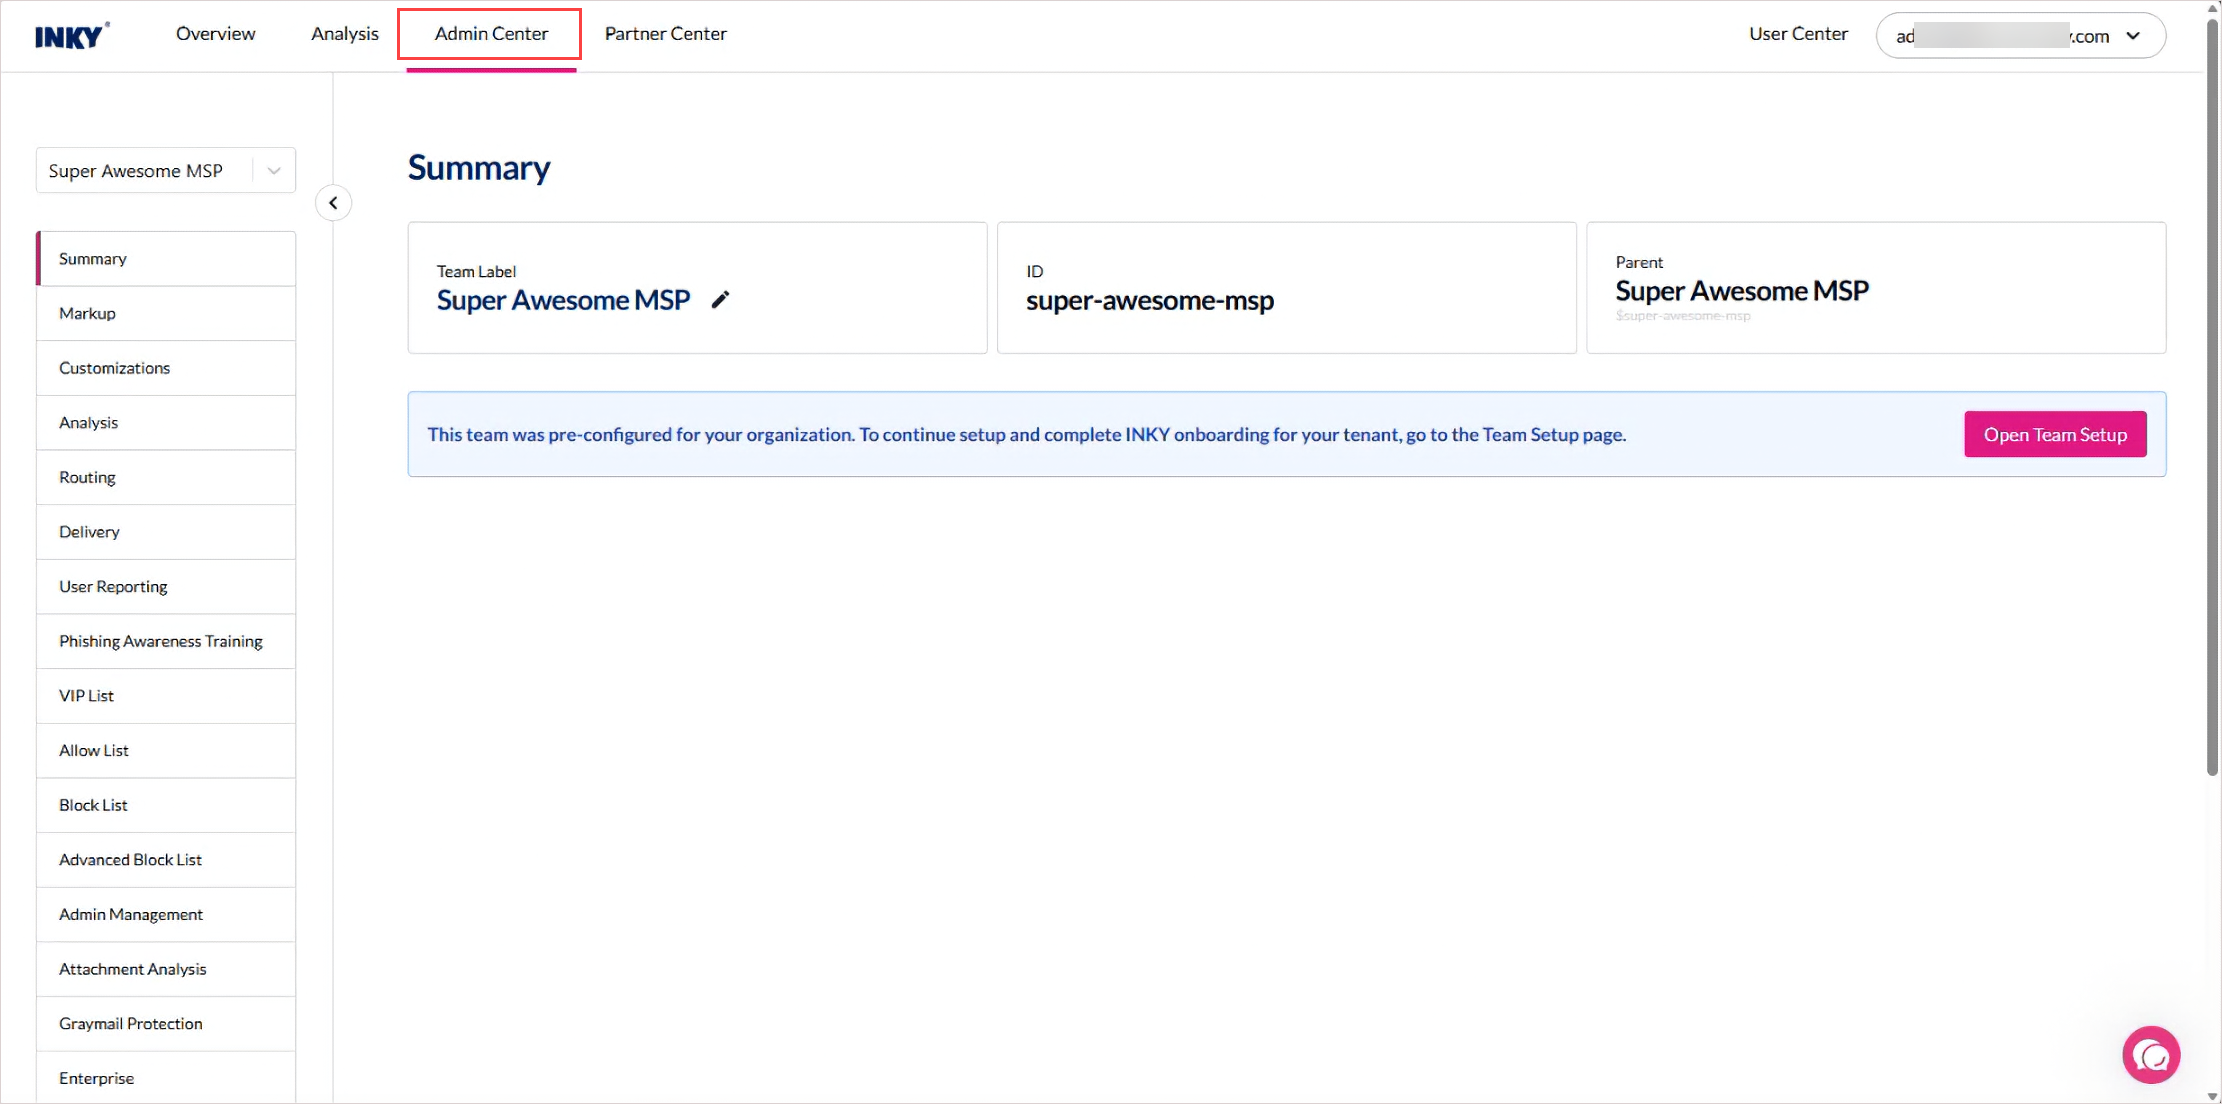Open the User Center link
The width and height of the screenshot is (2222, 1104).
click(1797, 34)
